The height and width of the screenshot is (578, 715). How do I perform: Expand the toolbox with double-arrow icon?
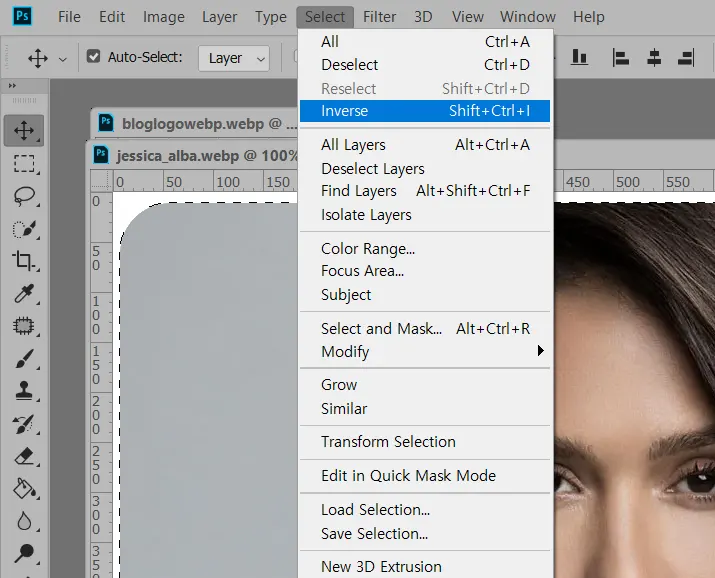point(12,86)
